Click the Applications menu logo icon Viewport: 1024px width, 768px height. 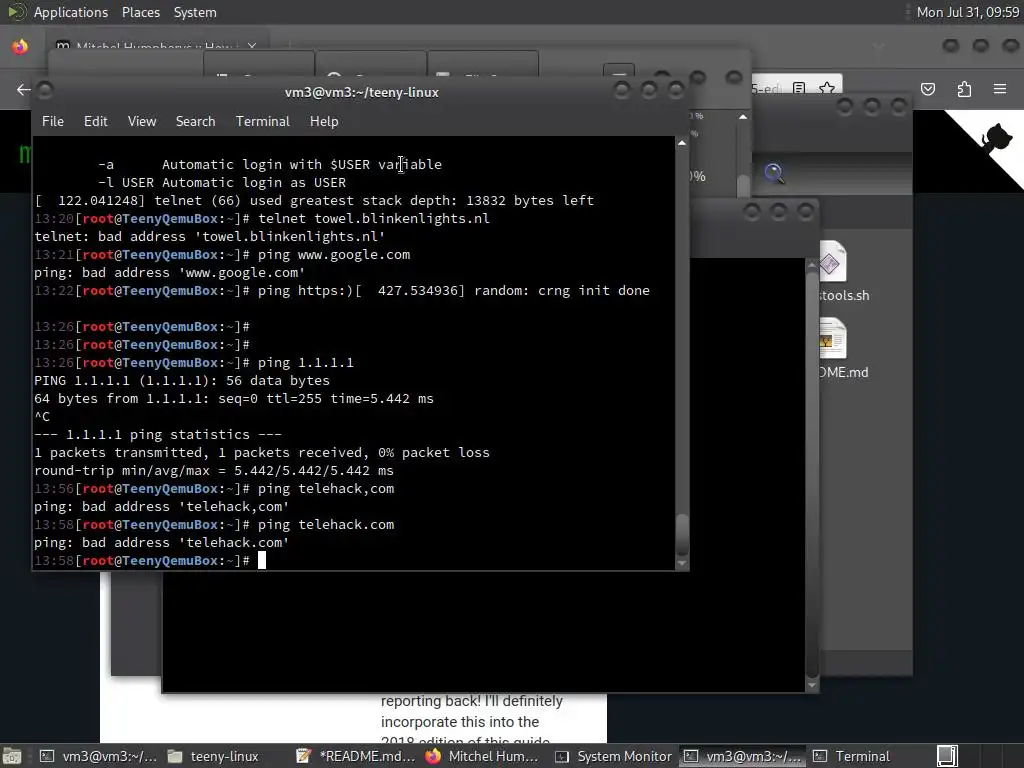click(x=16, y=12)
